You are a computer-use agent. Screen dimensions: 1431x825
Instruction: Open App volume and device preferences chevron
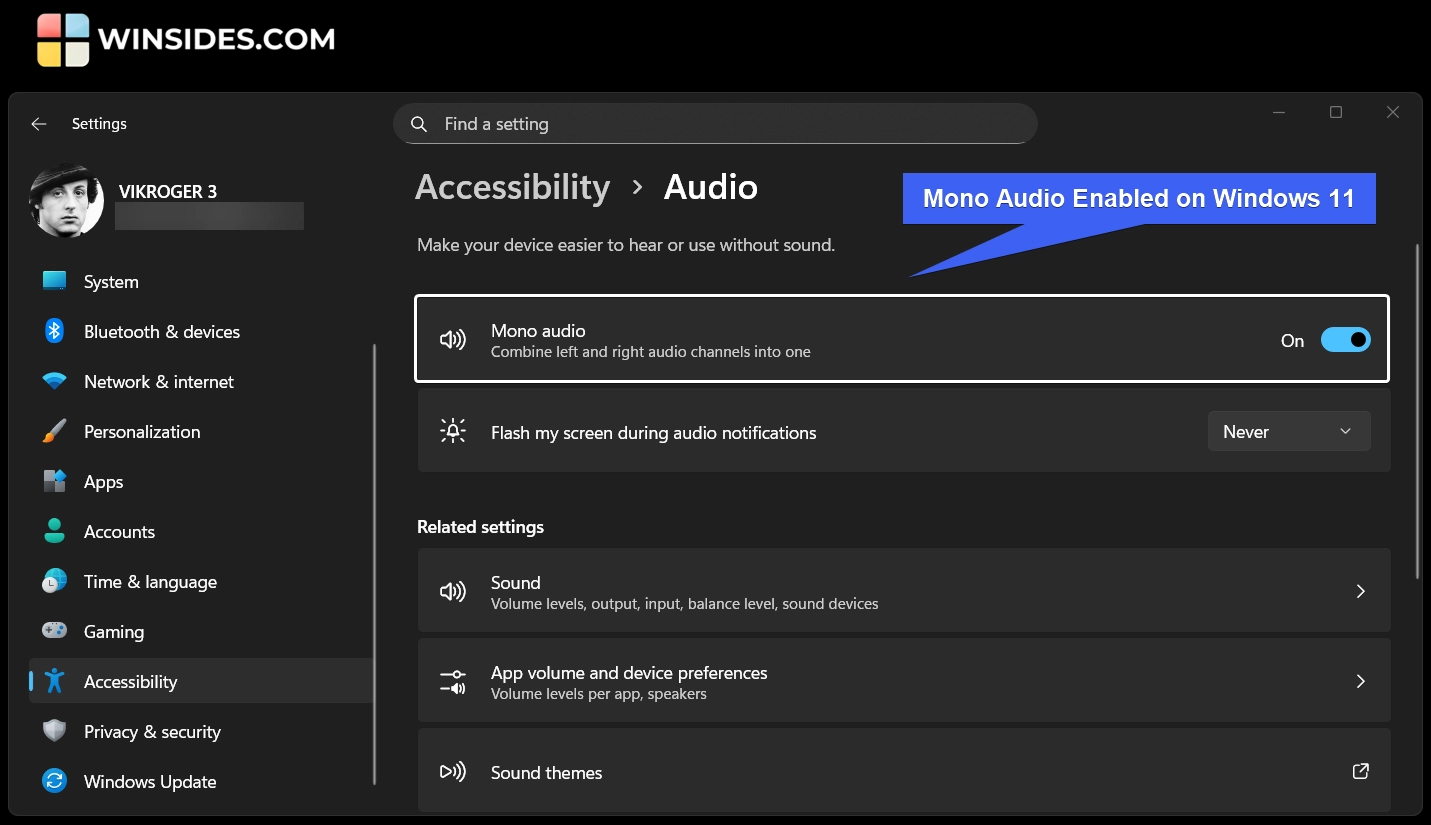tap(1360, 681)
